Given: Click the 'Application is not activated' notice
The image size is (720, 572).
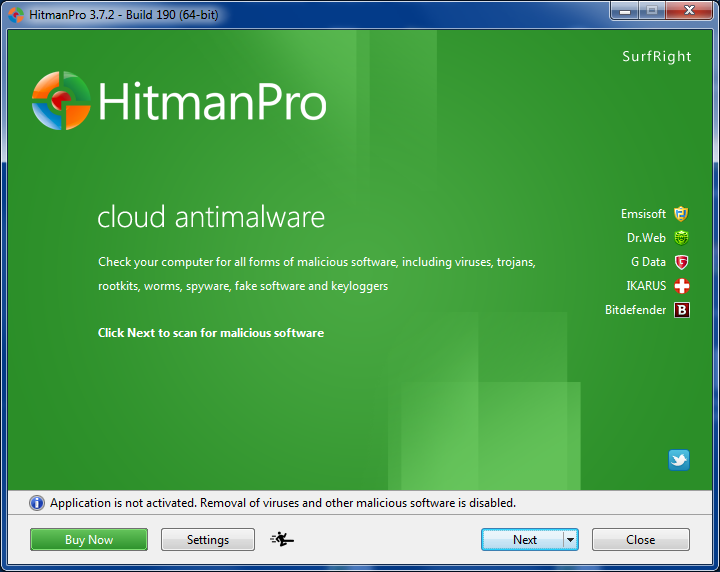Looking at the screenshot, I should 283,503.
